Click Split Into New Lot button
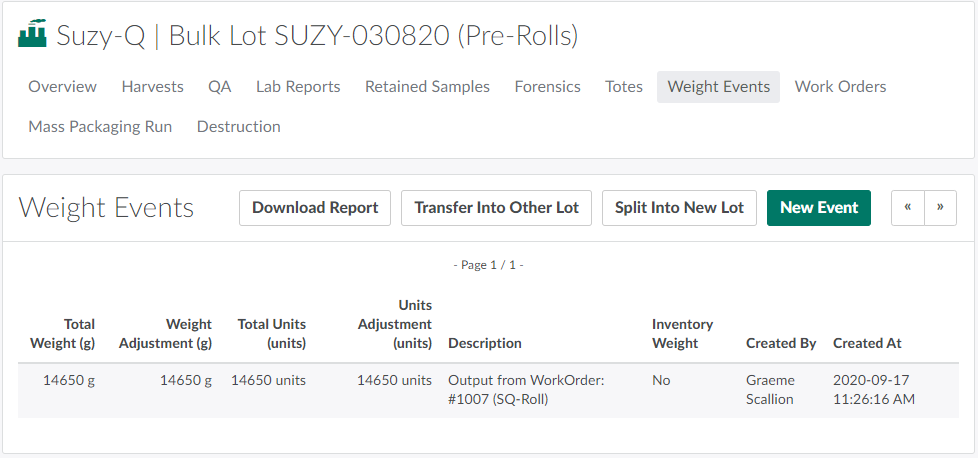This screenshot has width=978, height=458. [x=679, y=208]
